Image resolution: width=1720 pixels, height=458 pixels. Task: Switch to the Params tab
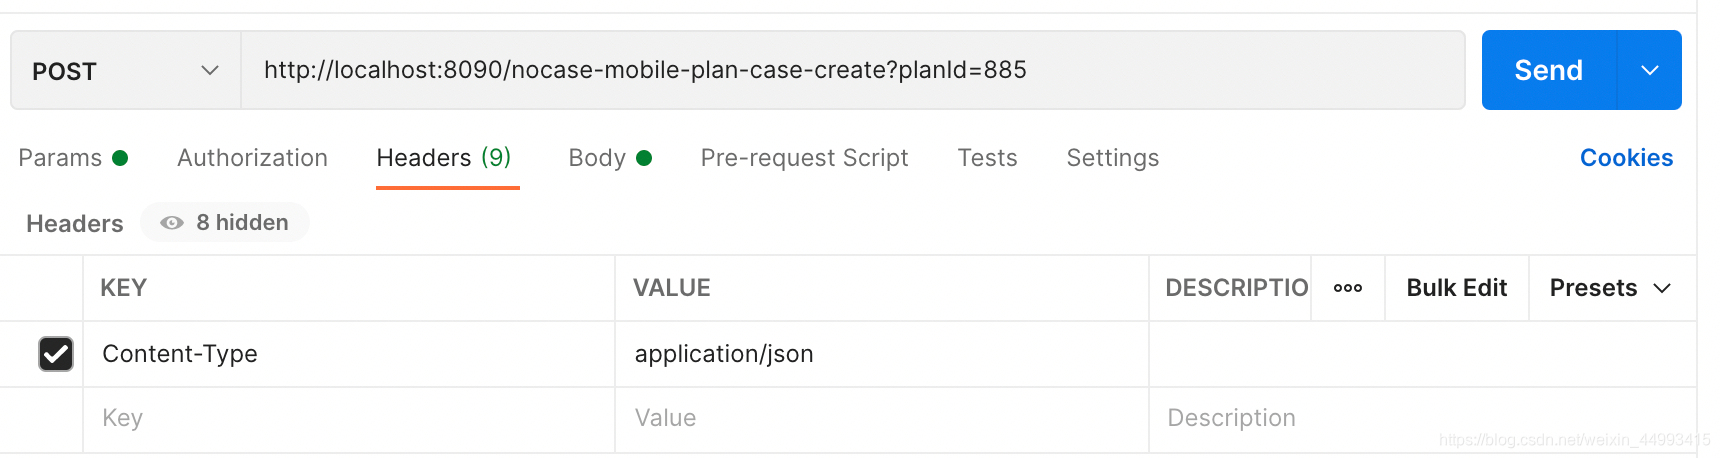61,158
